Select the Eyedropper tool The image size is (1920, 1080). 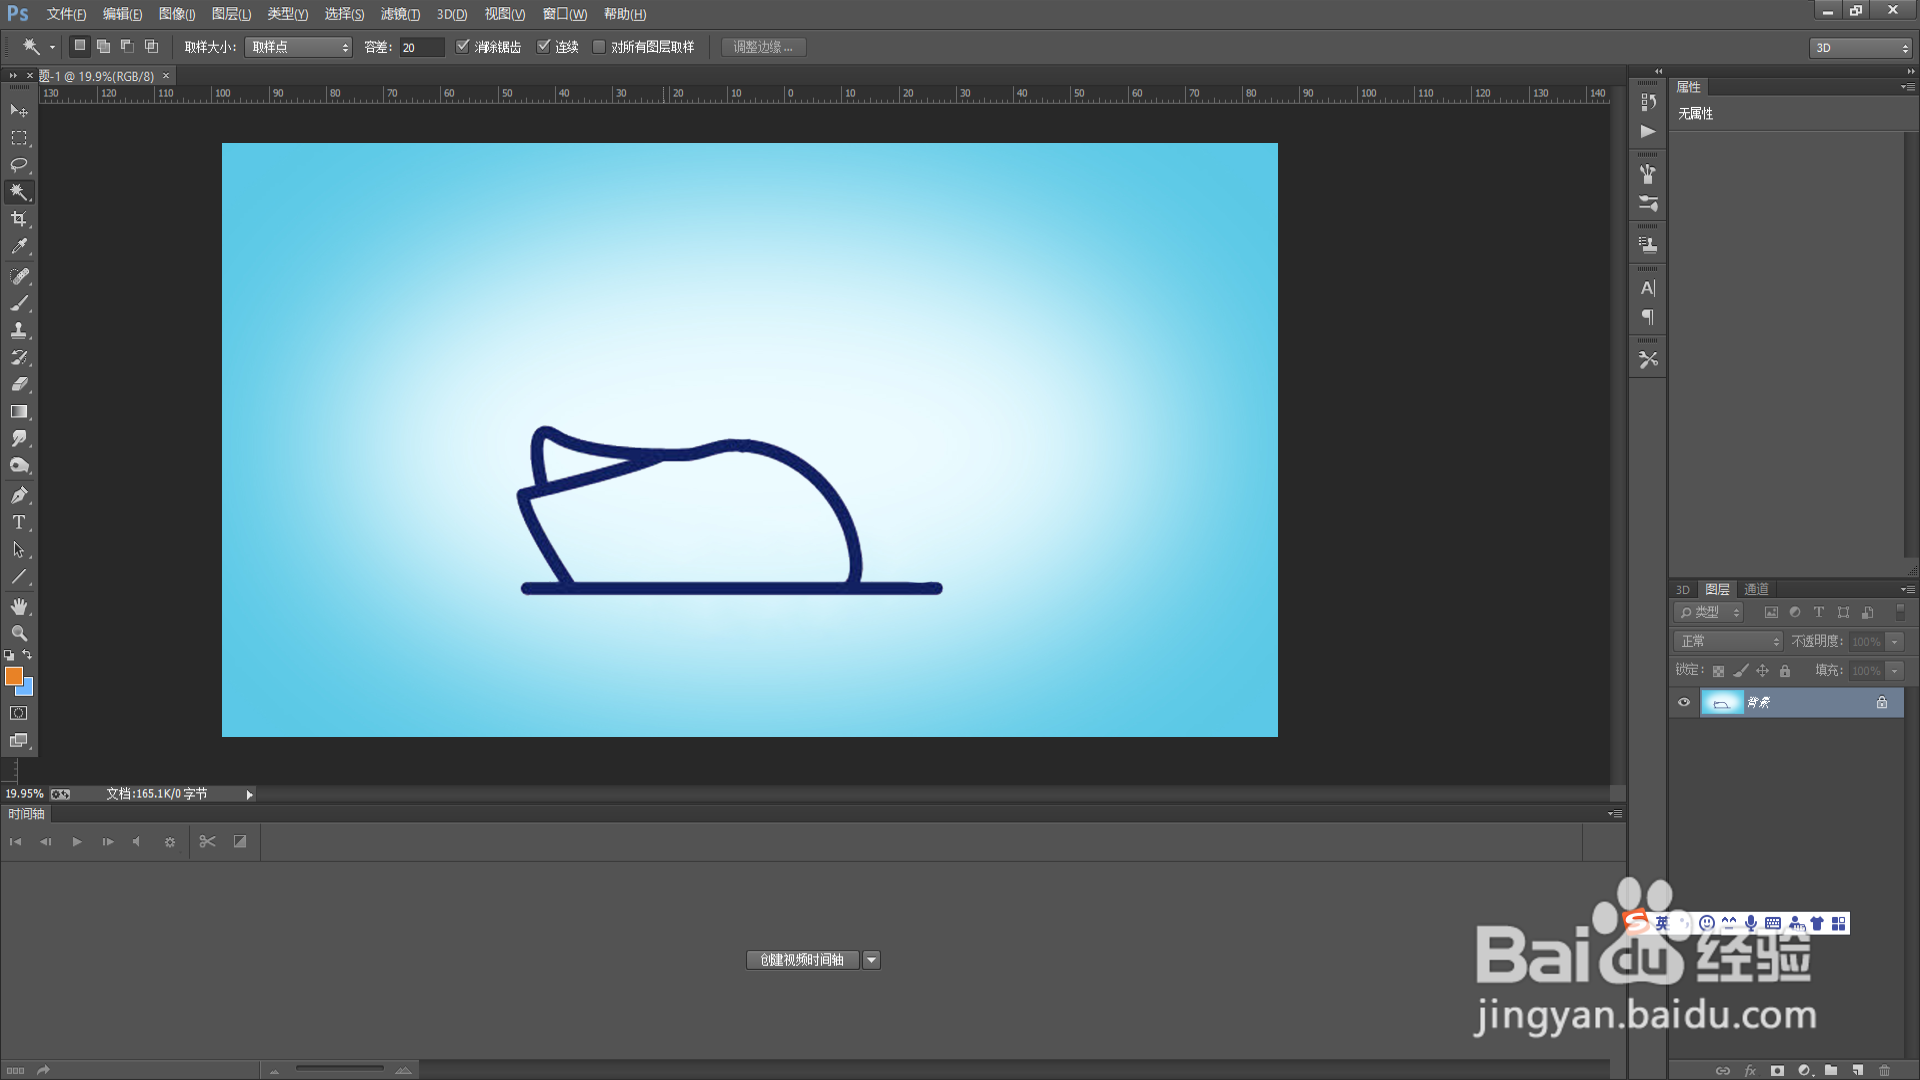(x=19, y=246)
